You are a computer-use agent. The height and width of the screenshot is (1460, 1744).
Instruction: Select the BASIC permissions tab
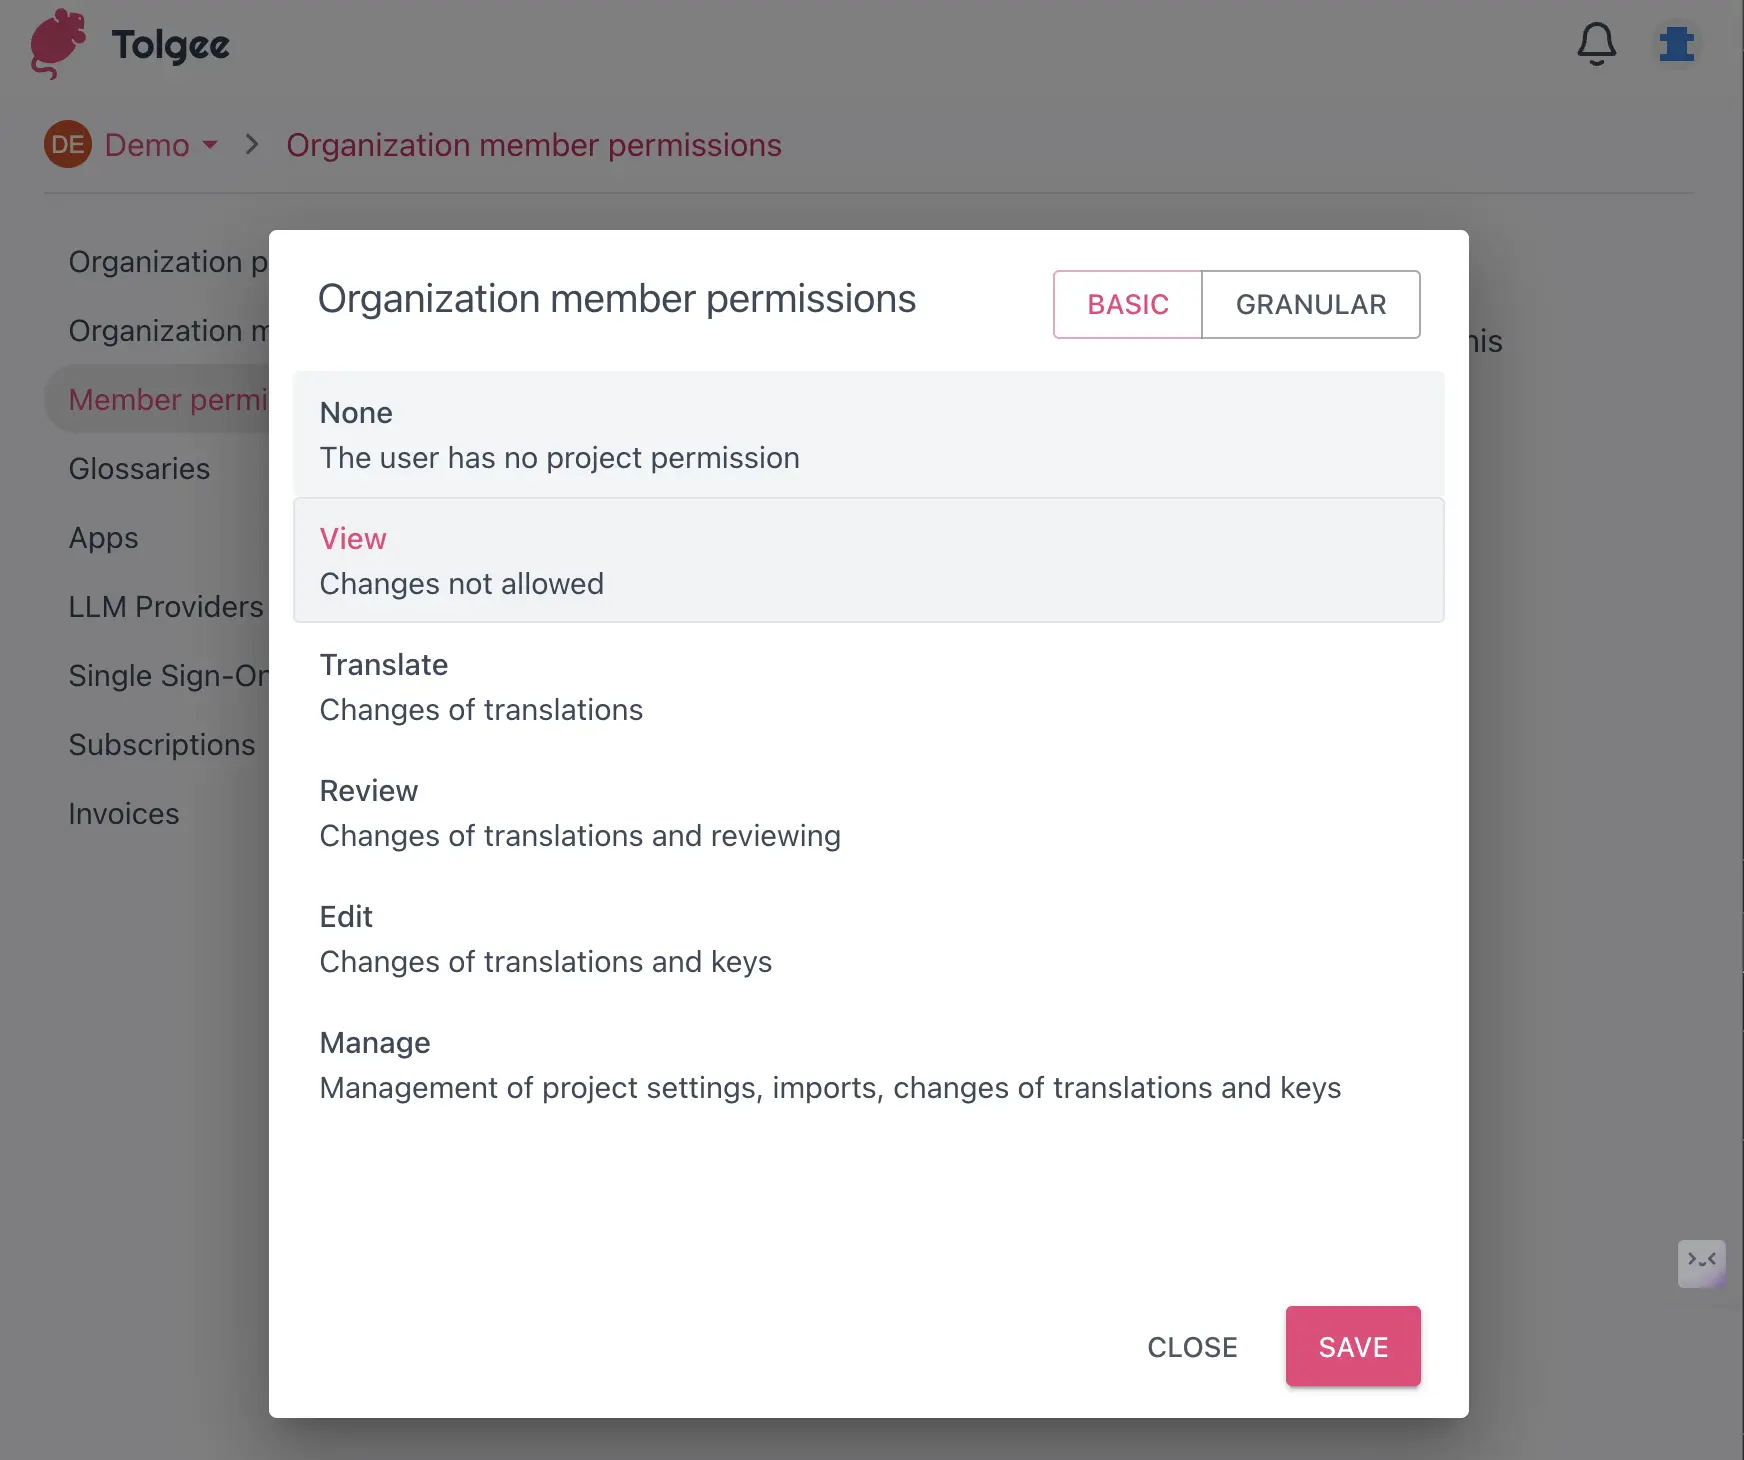click(x=1128, y=304)
